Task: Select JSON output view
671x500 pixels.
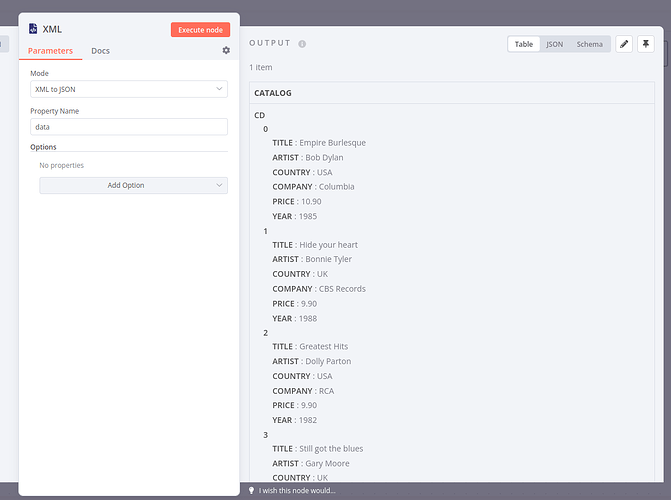Action: pos(555,44)
